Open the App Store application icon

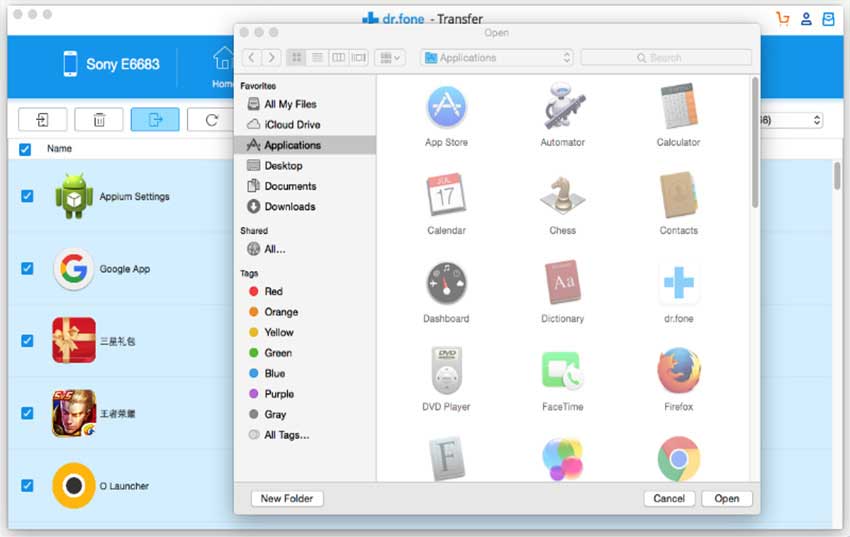click(446, 107)
